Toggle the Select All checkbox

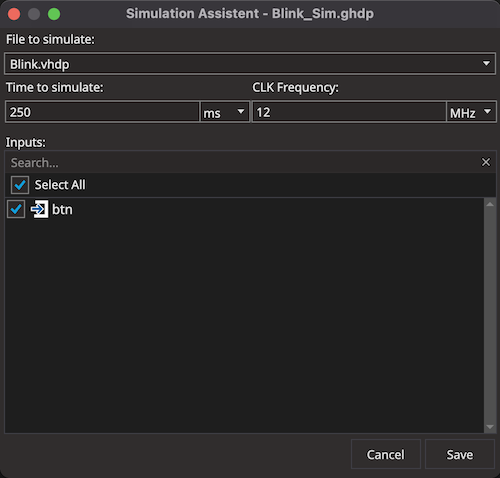pyautogui.click(x=20, y=185)
